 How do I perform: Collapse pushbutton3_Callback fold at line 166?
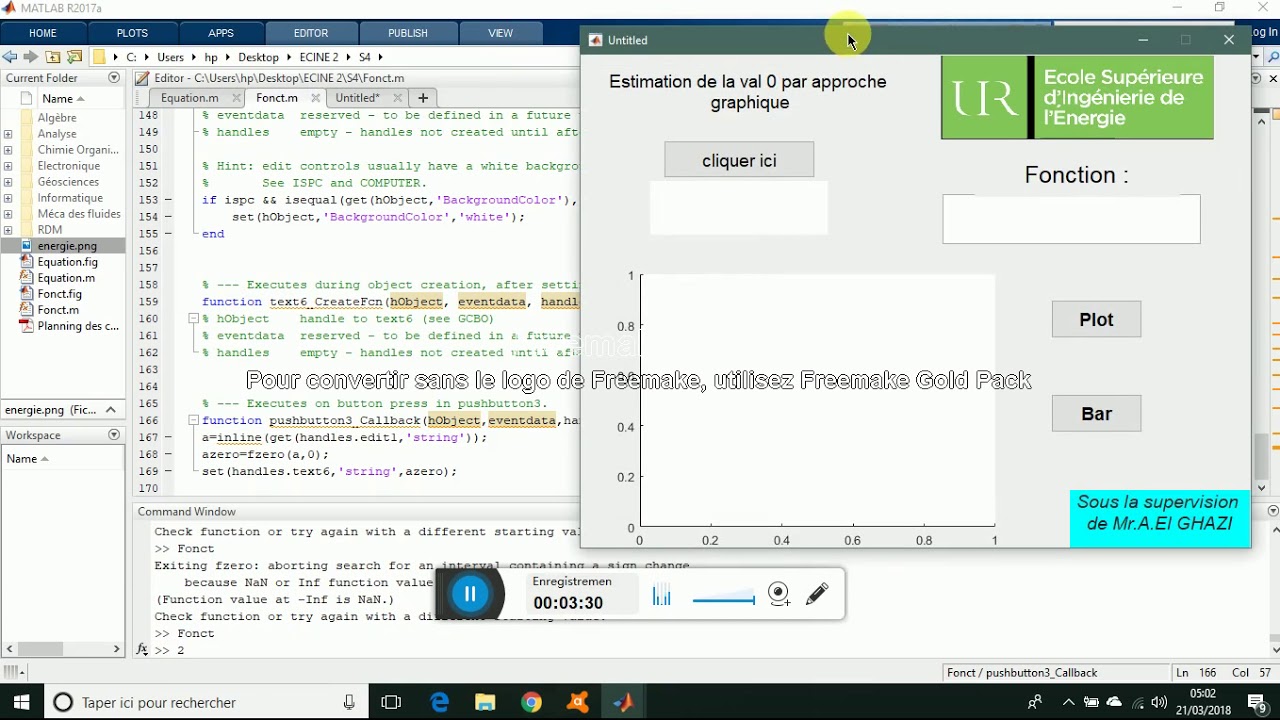click(194, 421)
